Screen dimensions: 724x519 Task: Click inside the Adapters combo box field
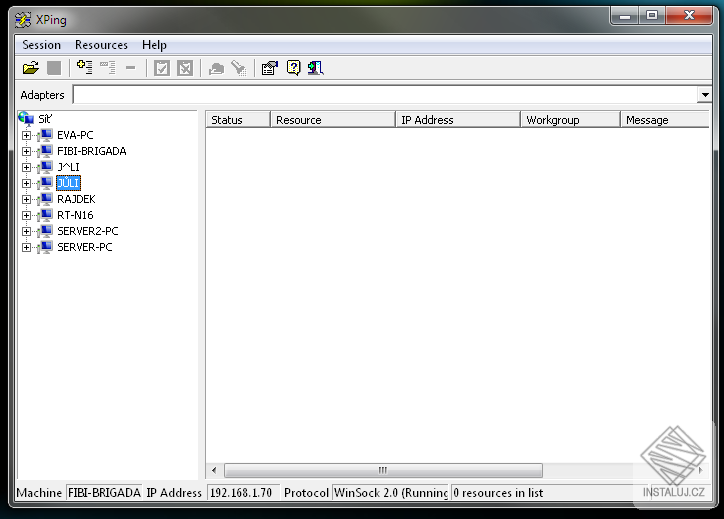click(385, 95)
